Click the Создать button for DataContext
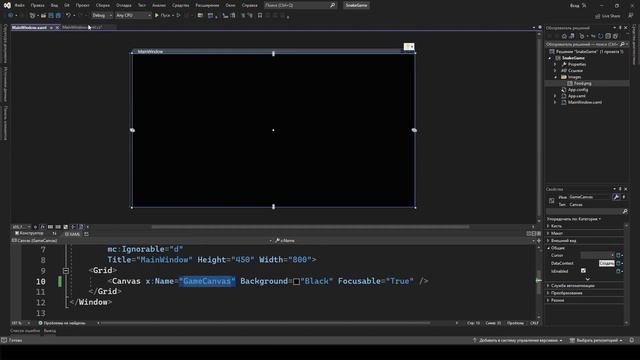 point(607,263)
